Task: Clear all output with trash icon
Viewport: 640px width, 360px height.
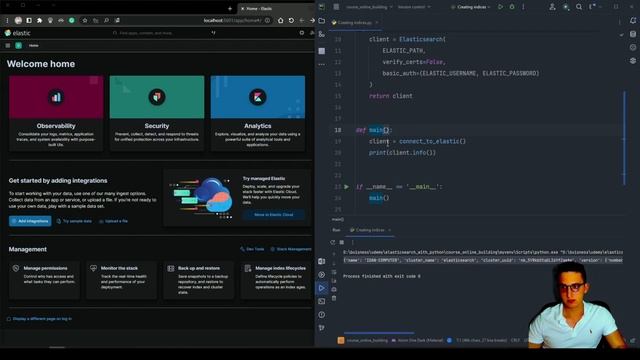Action: pos(334,298)
